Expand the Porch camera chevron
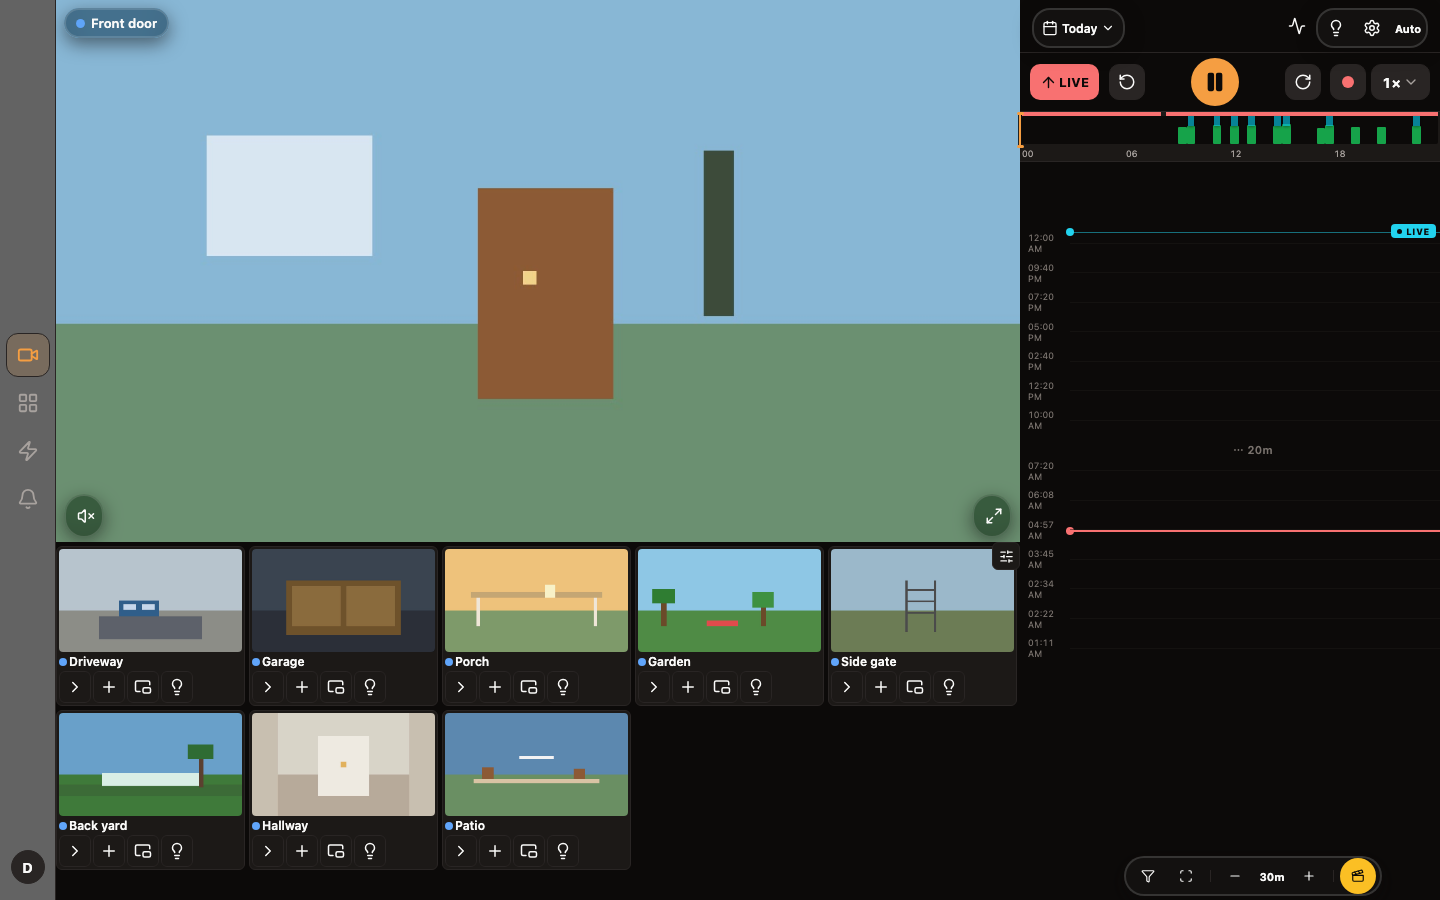Image resolution: width=1440 pixels, height=900 pixels. tap(461, 687)
